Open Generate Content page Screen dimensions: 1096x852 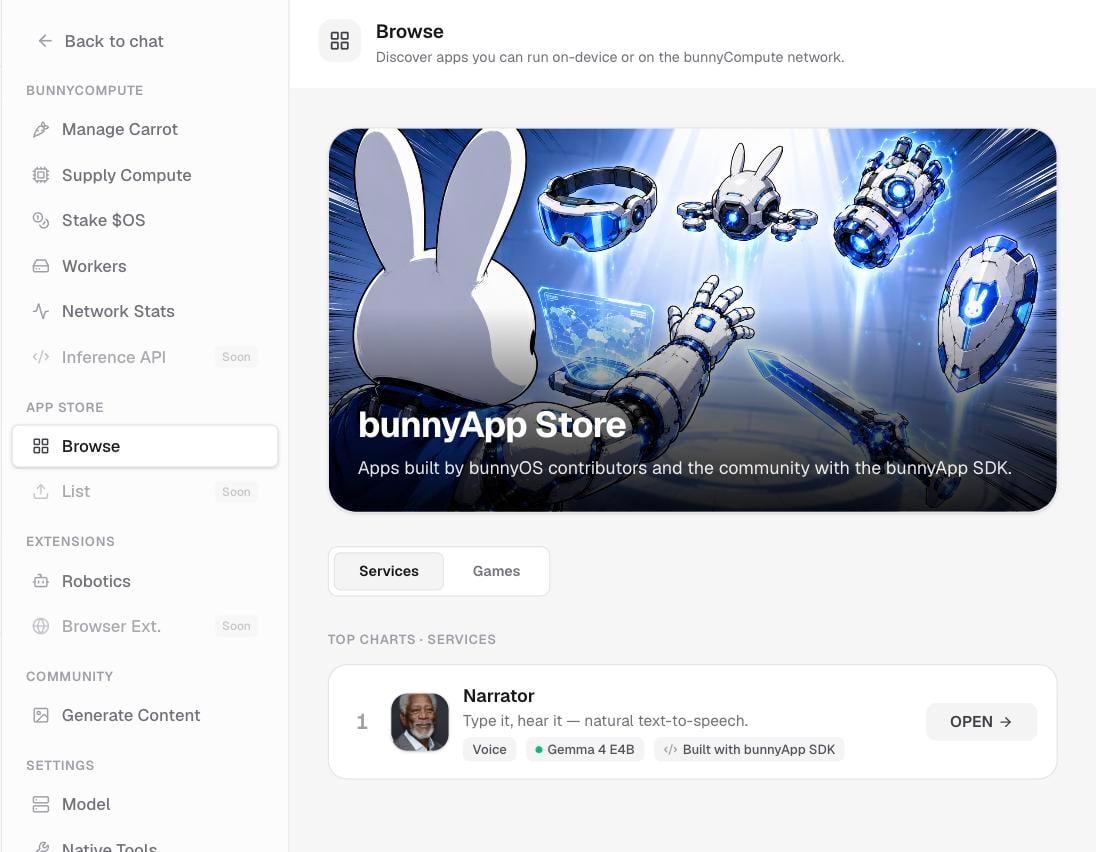(145, 715)
